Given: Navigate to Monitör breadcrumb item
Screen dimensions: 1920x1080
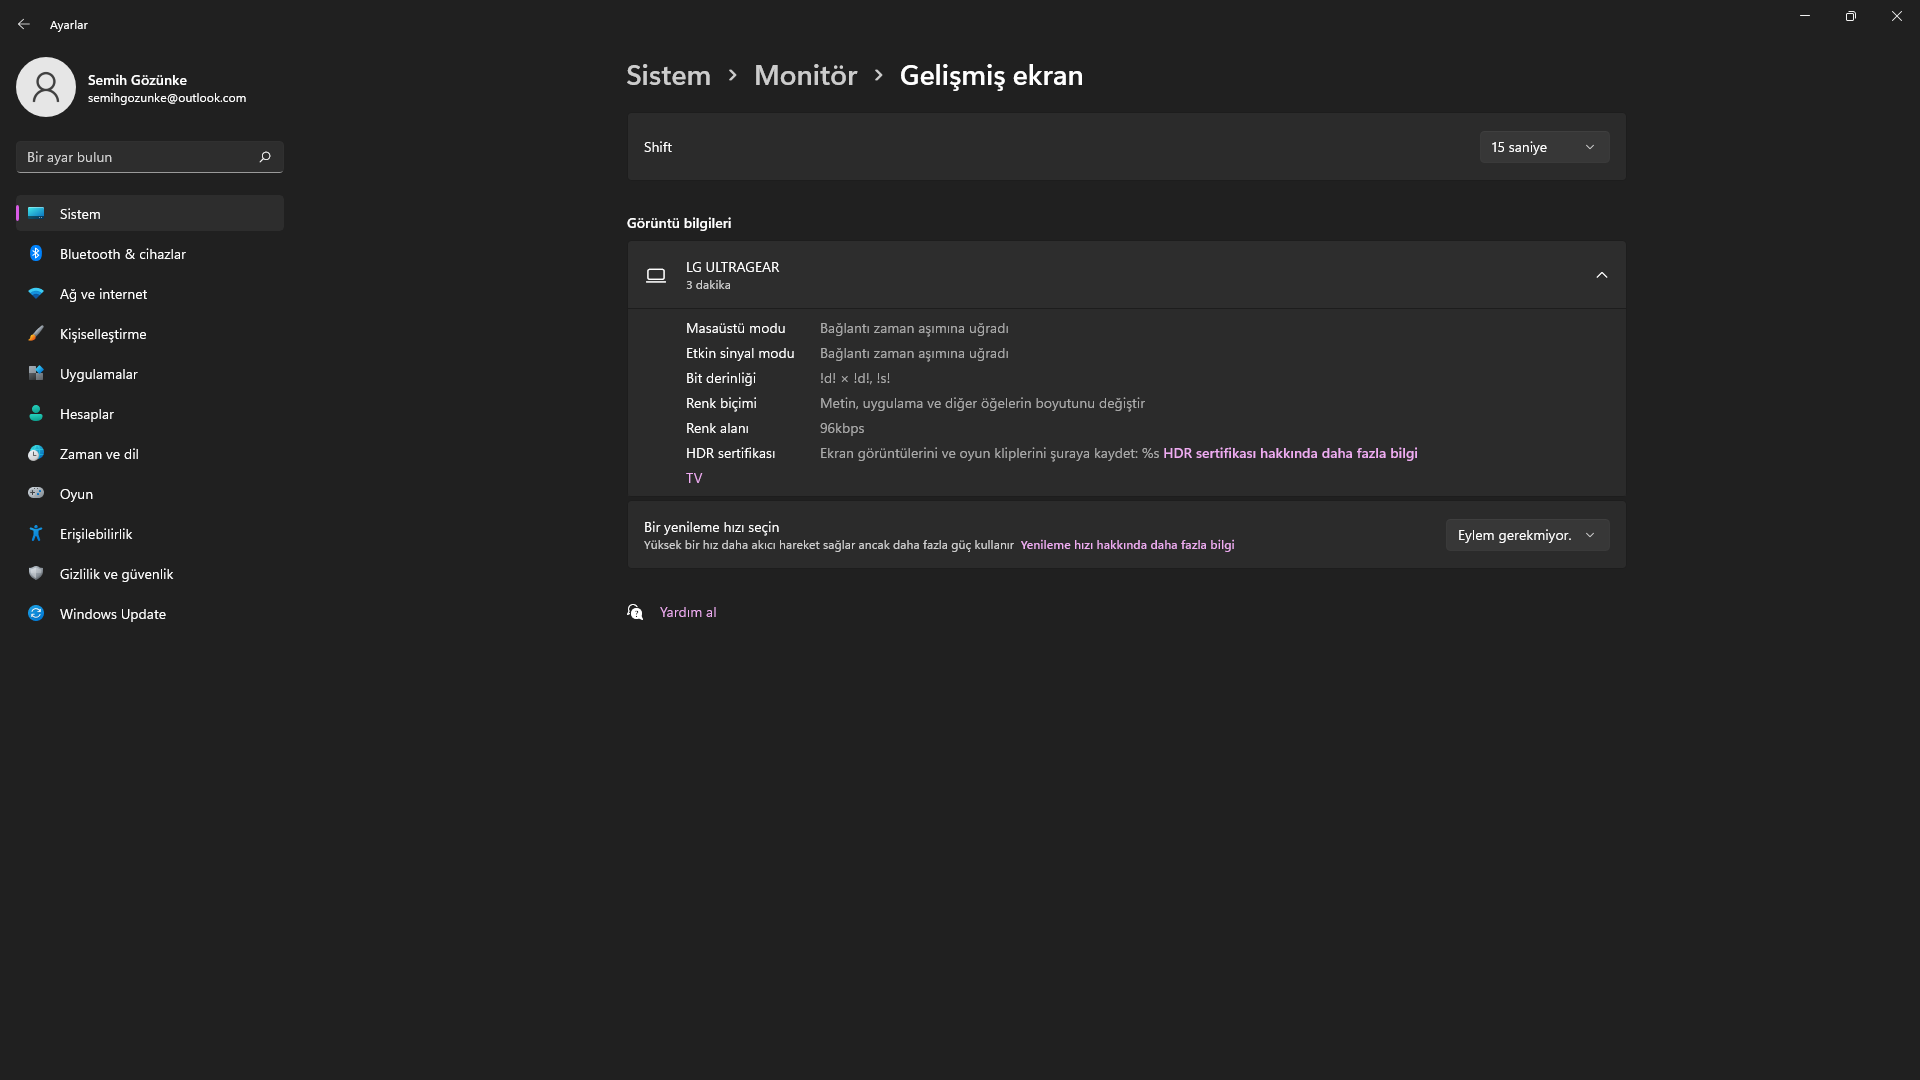Looking at the screenshot, I should pos(805,76).
